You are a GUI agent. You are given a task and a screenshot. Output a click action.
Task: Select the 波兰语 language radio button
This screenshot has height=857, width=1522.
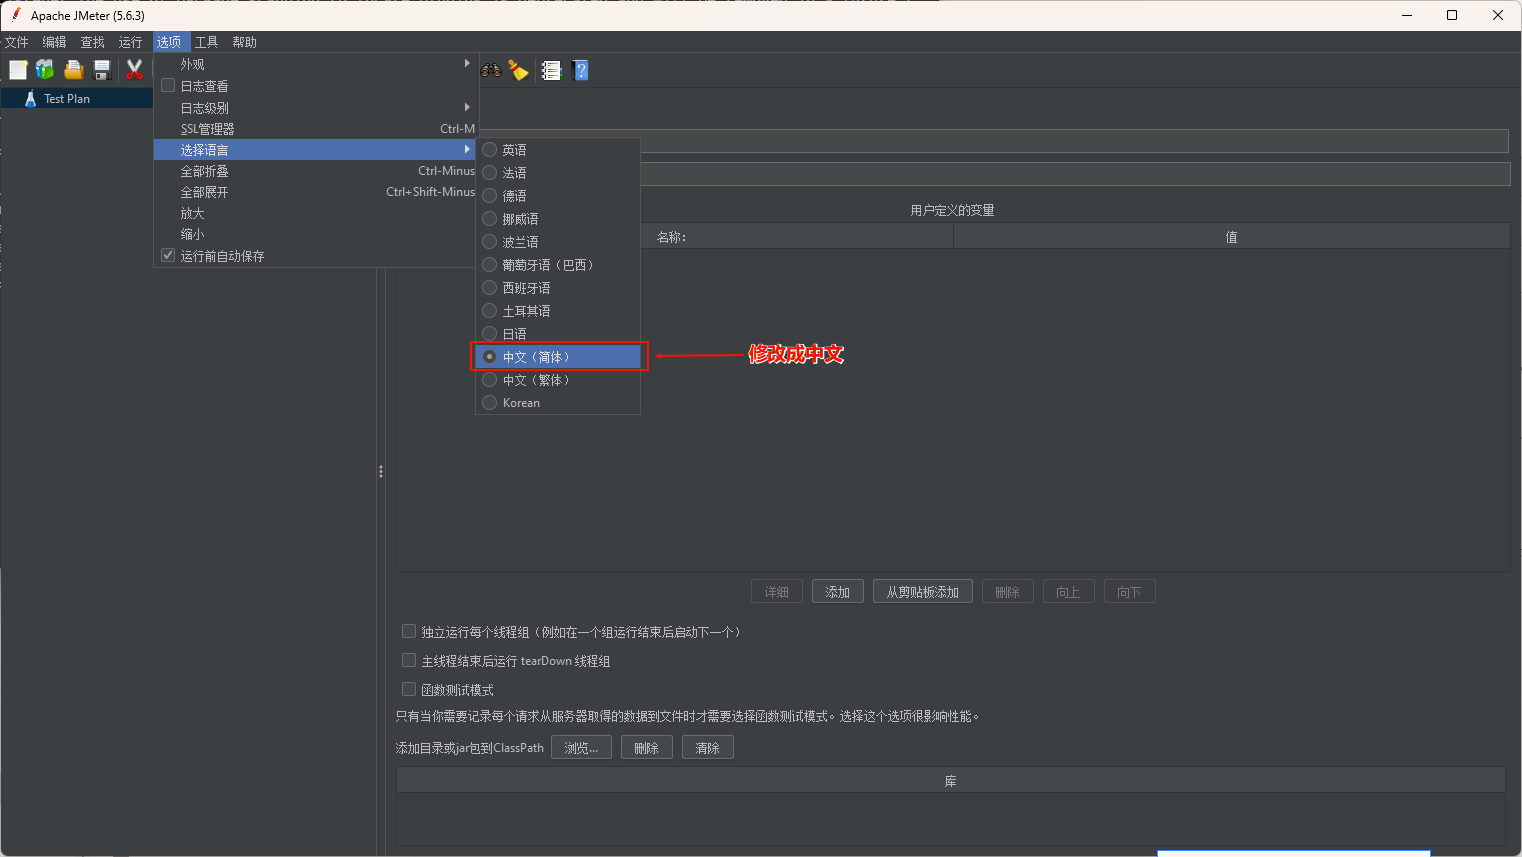(490, 242)
